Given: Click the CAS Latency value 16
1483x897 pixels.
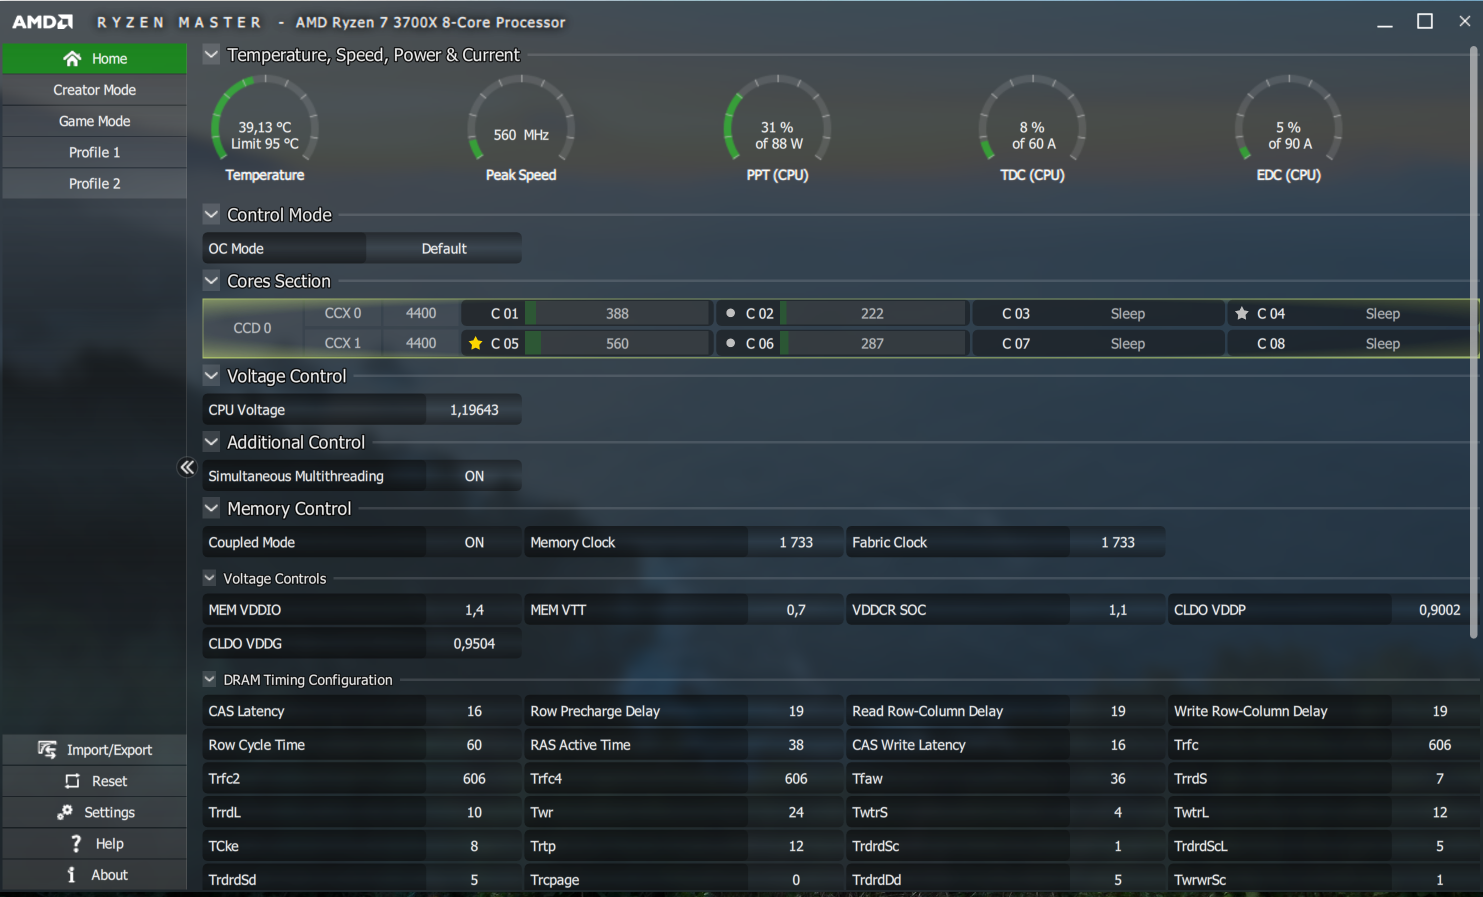Looking at the screenshot, I should click(474, 711).
